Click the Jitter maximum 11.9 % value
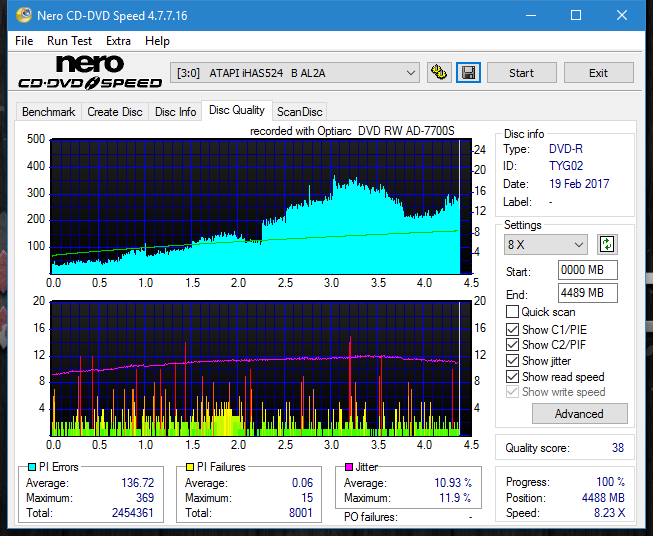The height and width of the screenshot is (536, 653). point(455,498)
